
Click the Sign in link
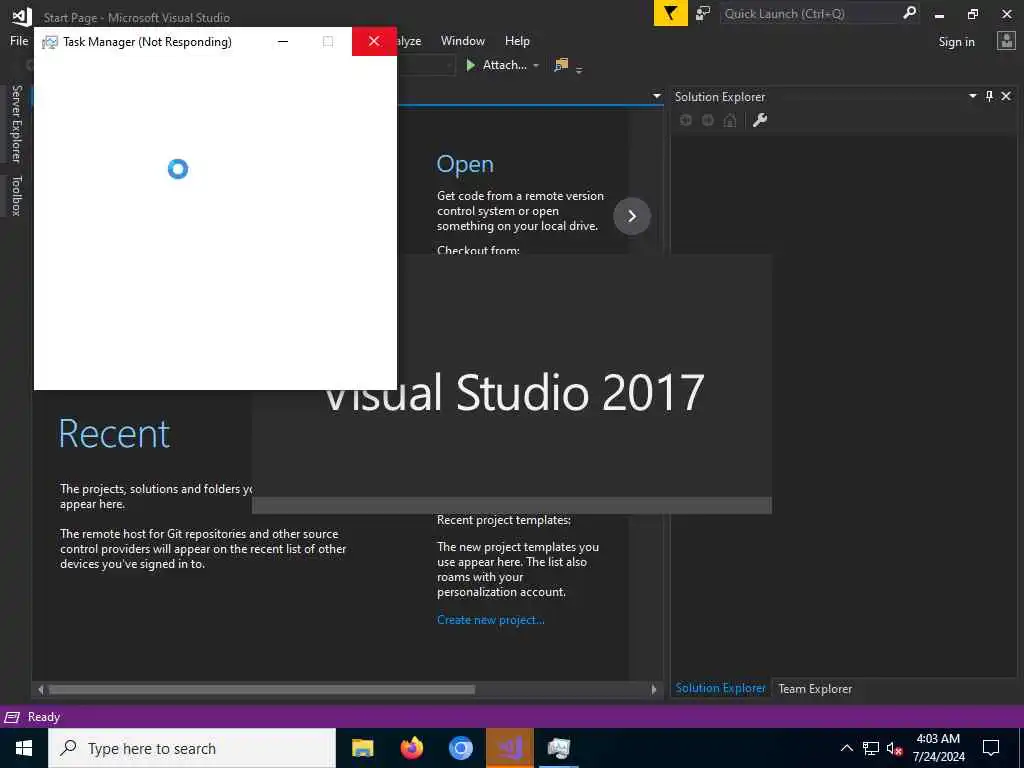[956, 42]
